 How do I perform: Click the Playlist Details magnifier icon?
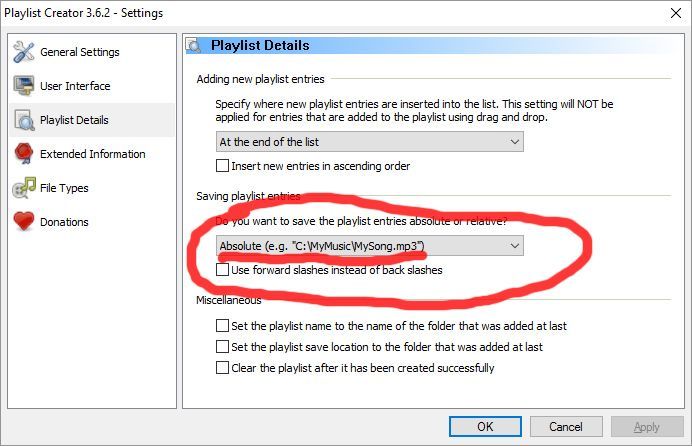click(x=24, y=120)
